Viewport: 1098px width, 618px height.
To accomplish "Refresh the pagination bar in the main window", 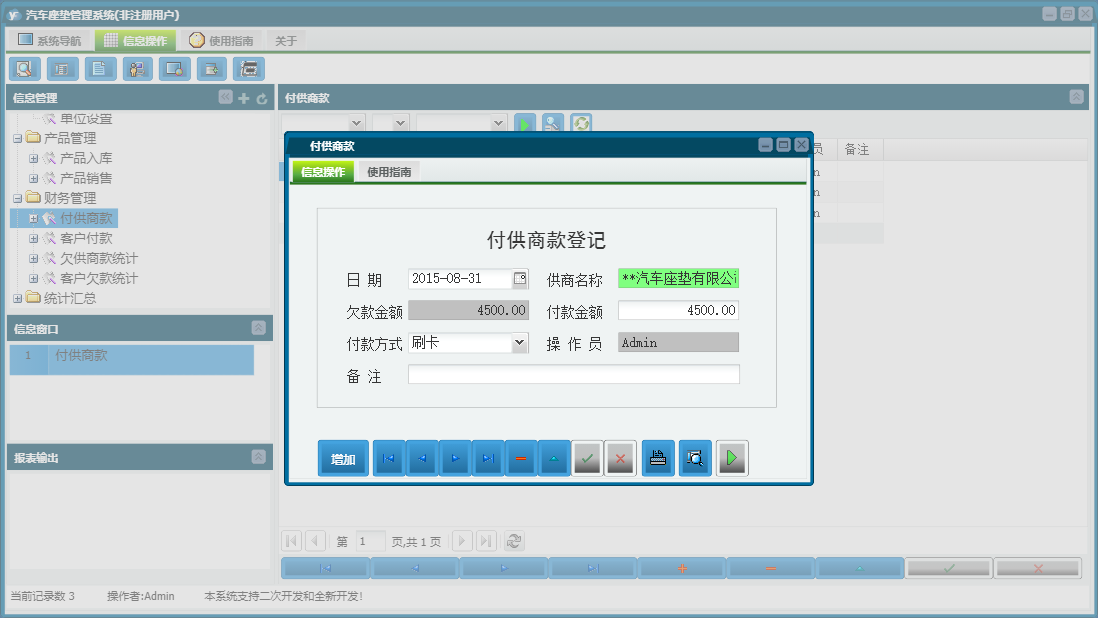I will click(514, 541).
